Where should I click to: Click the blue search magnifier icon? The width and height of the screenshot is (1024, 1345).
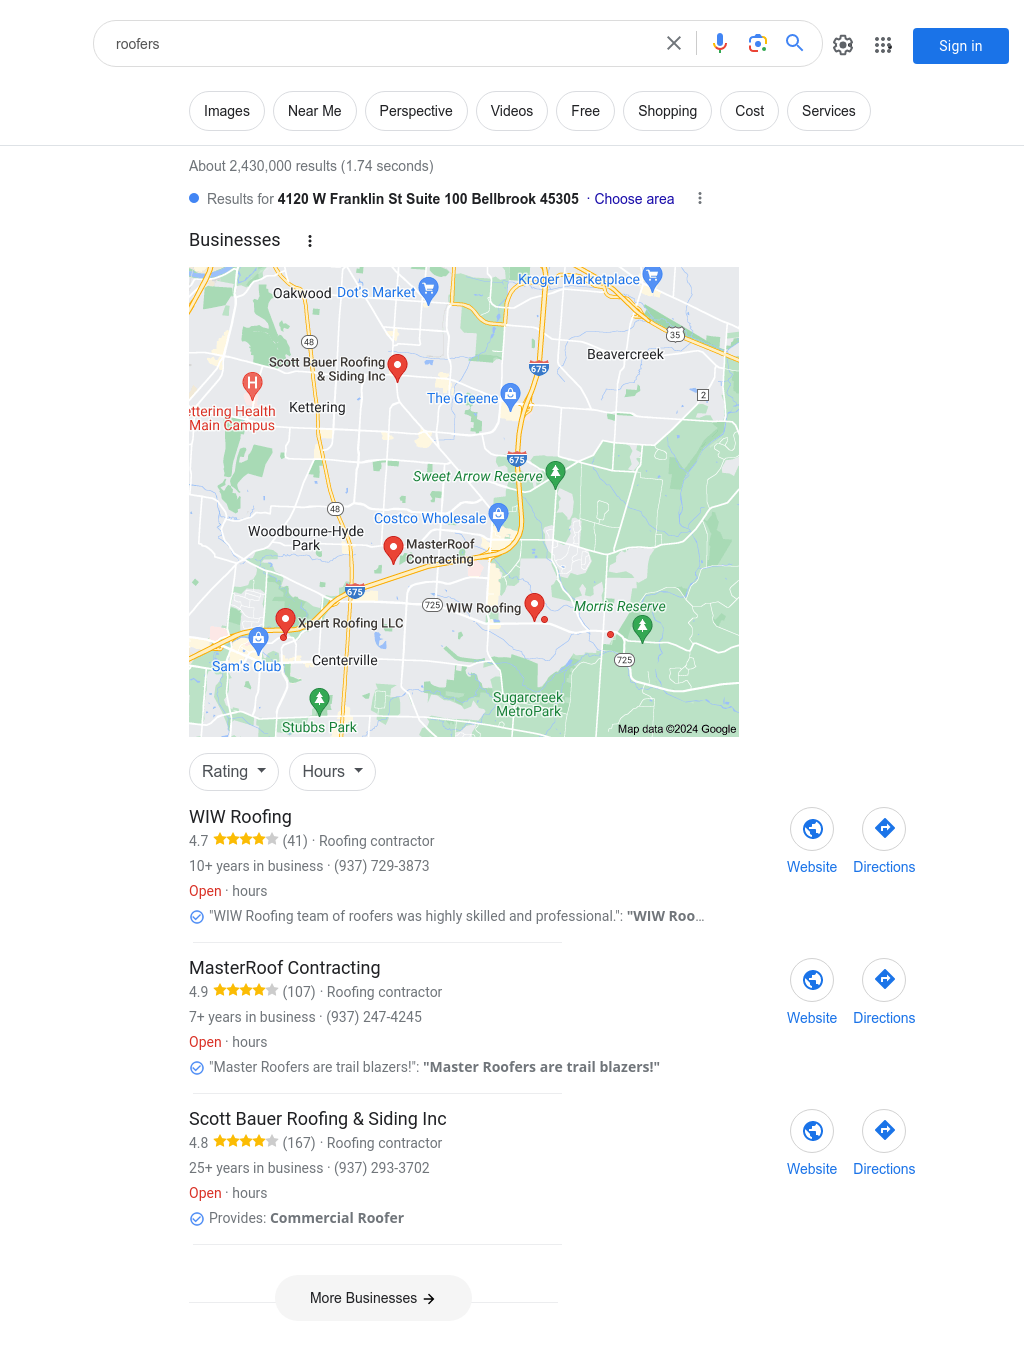795,43
